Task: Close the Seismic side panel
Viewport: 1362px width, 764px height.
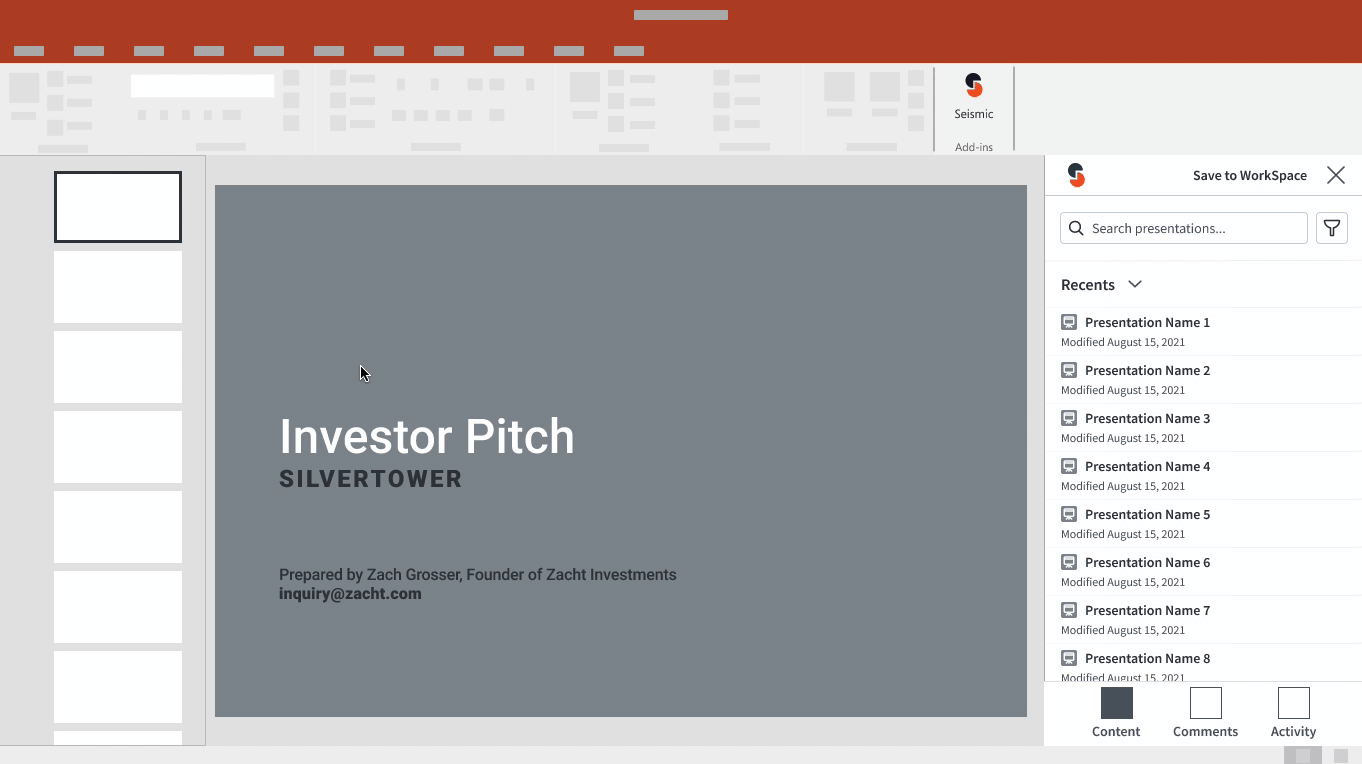Action: point(1336,175)
